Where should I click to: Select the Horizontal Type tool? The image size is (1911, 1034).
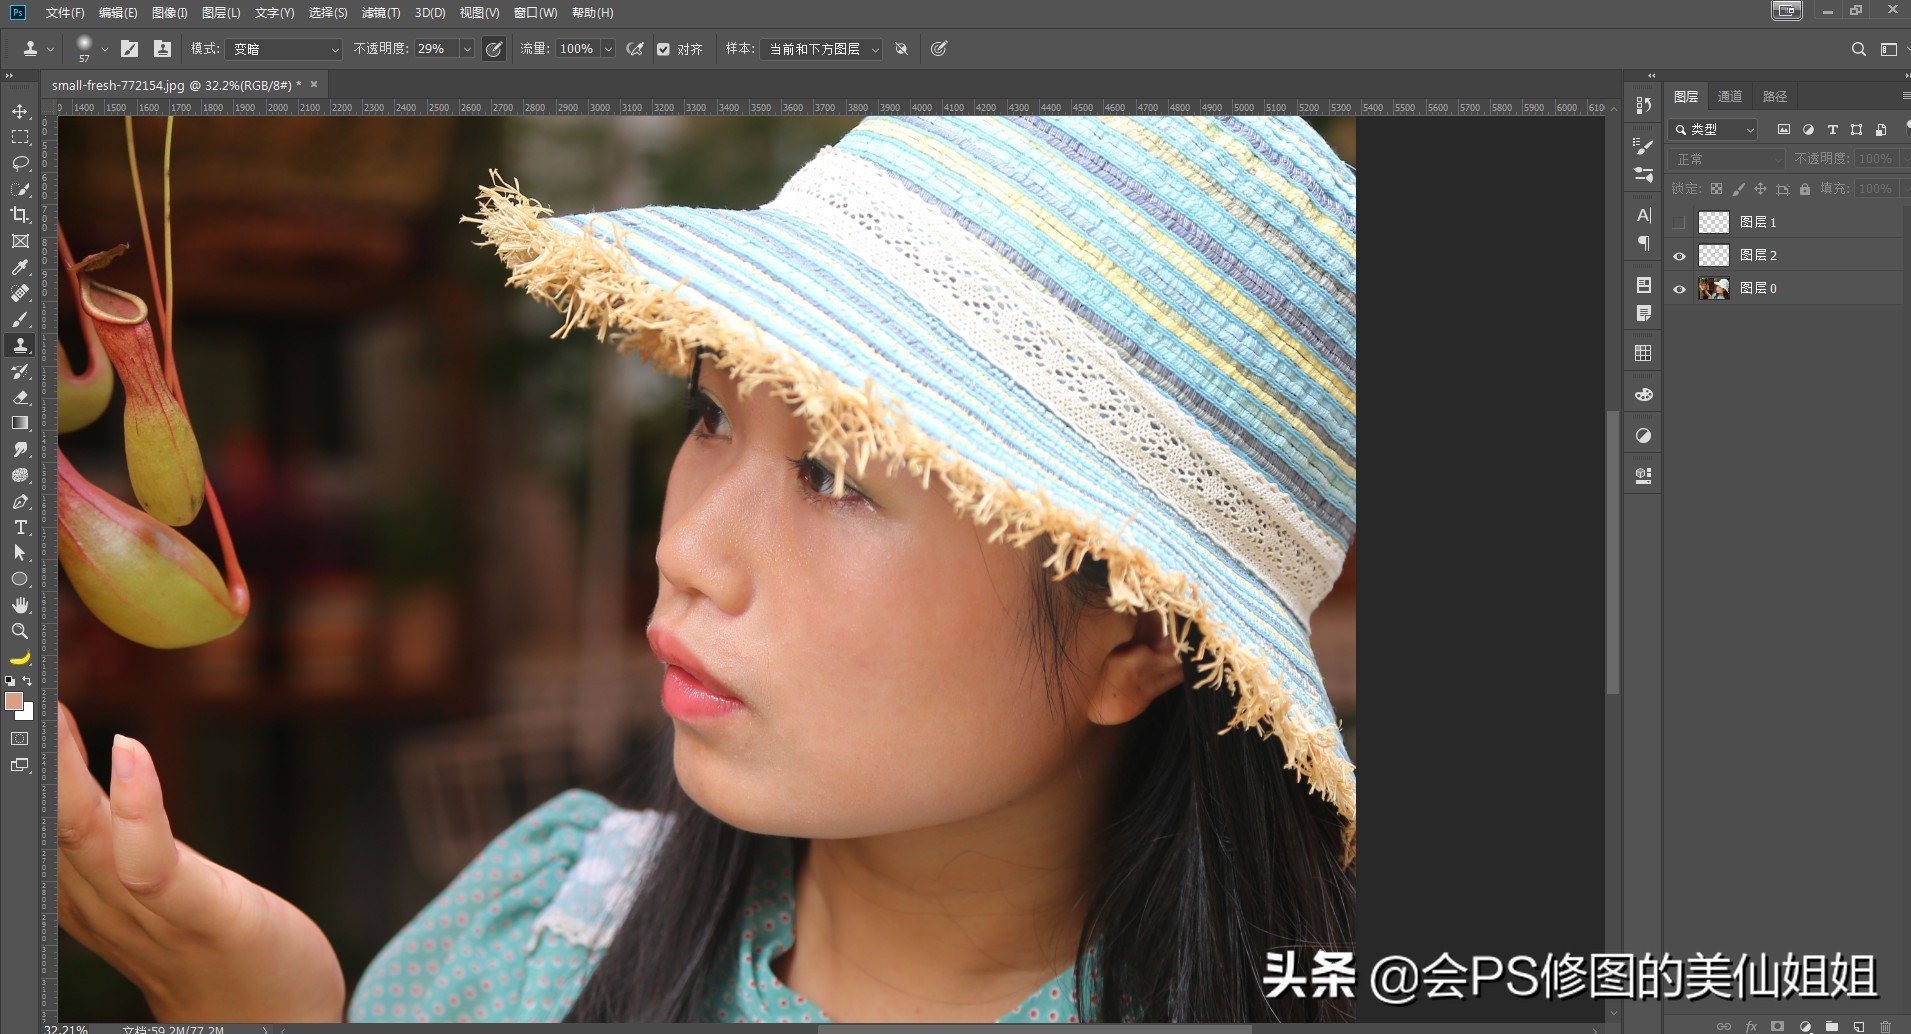click(20, 527)
